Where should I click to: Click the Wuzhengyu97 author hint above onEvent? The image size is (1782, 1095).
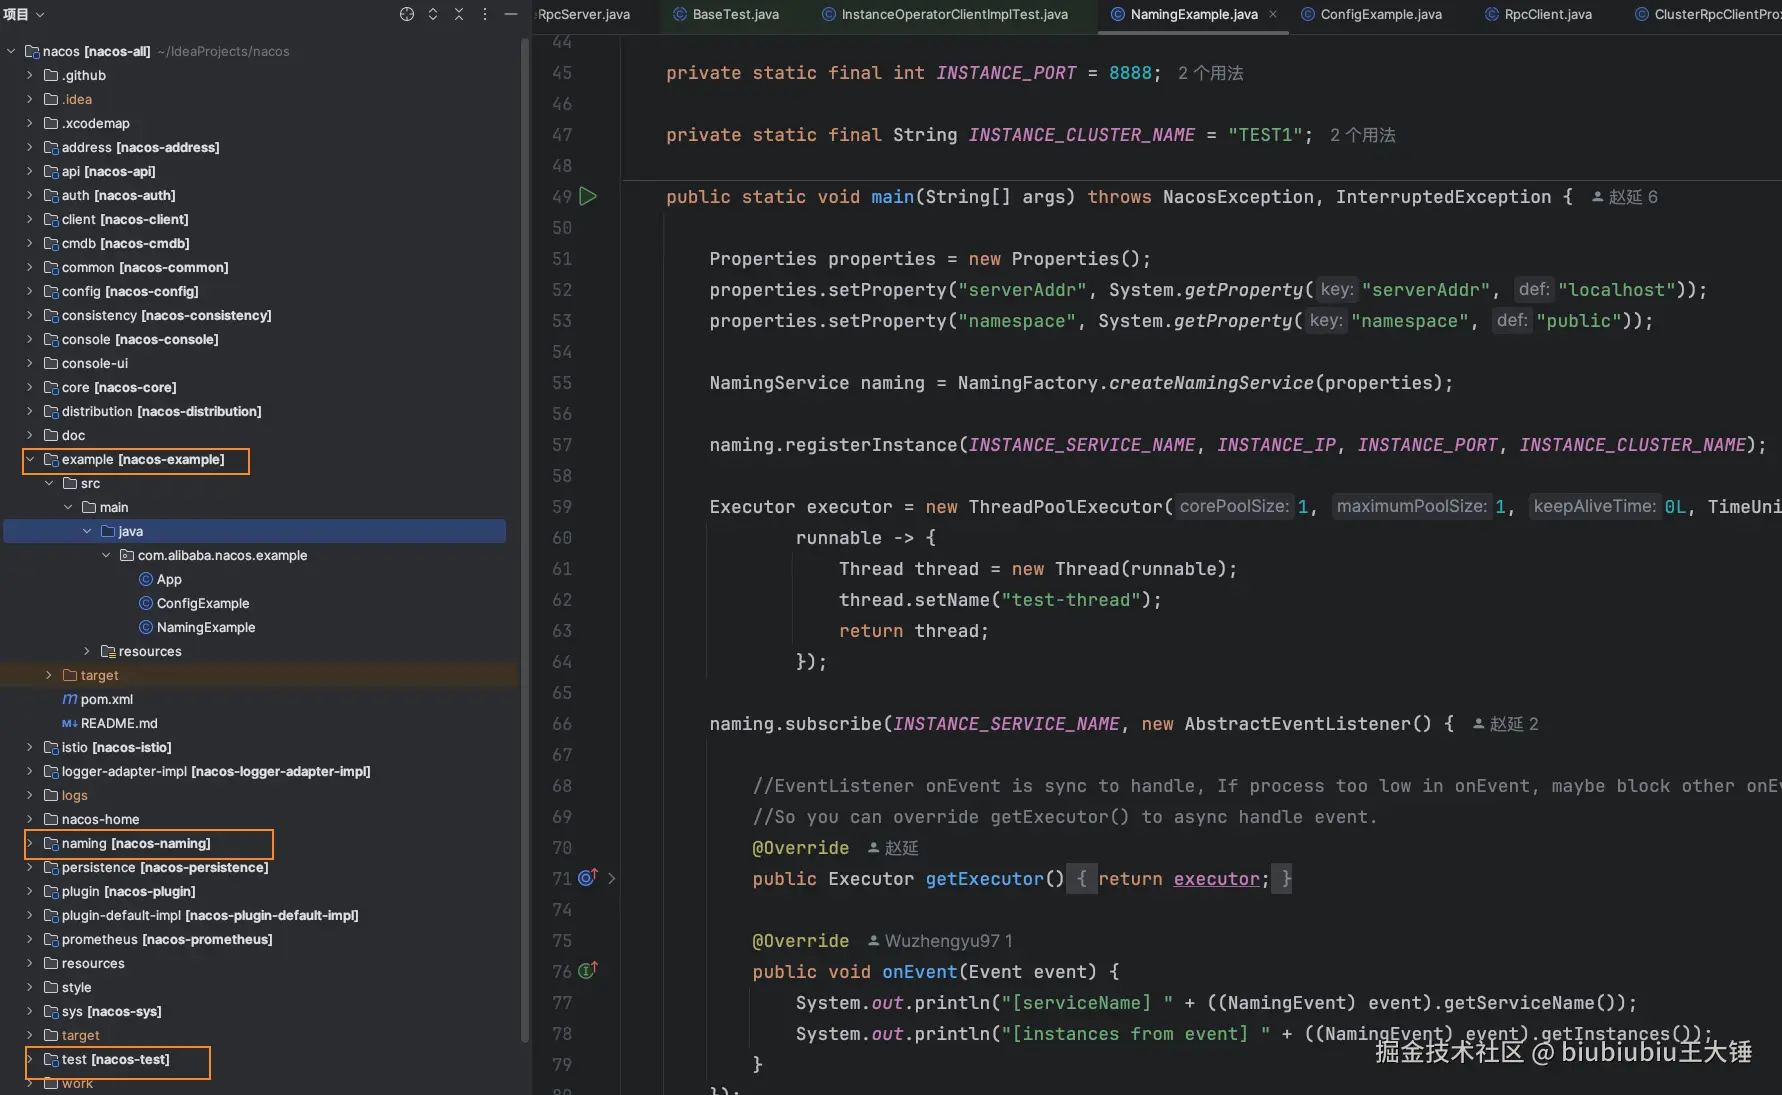(x=941, y=941)
